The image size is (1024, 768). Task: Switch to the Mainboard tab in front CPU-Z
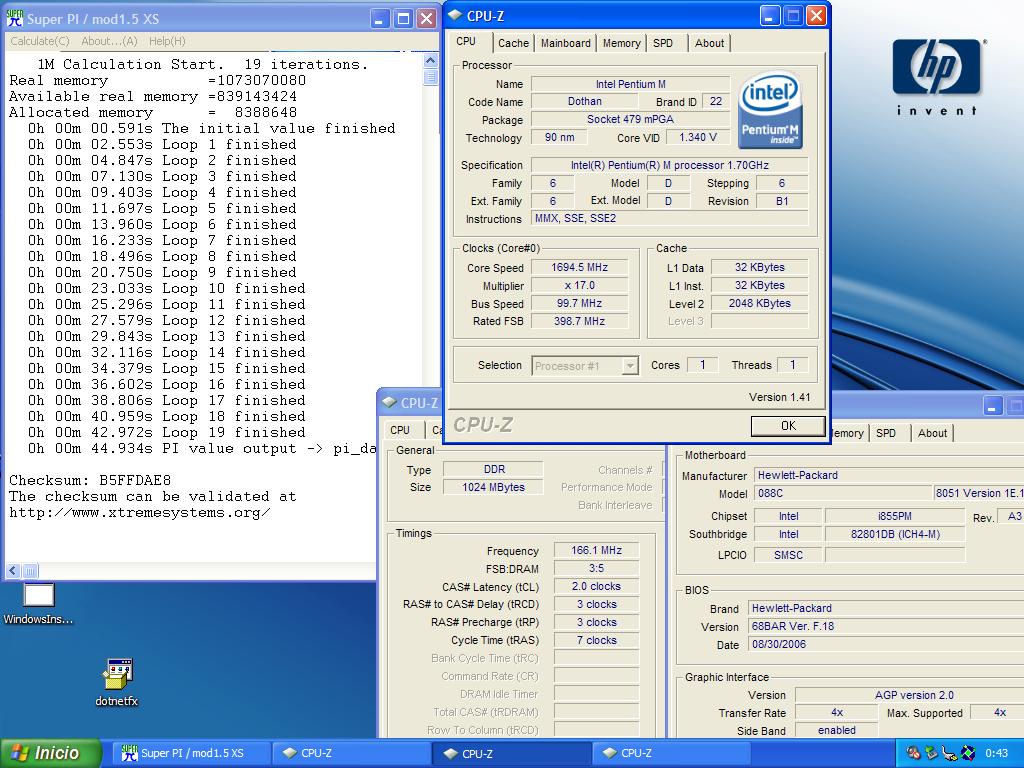click(566, 43)
